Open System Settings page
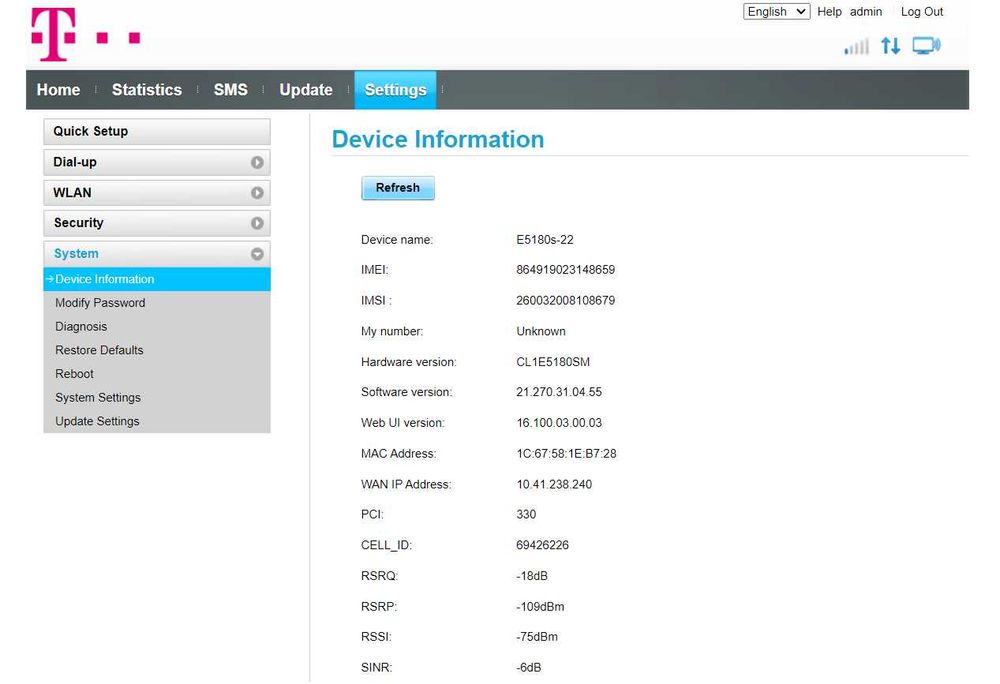 (x=98, y=397)
